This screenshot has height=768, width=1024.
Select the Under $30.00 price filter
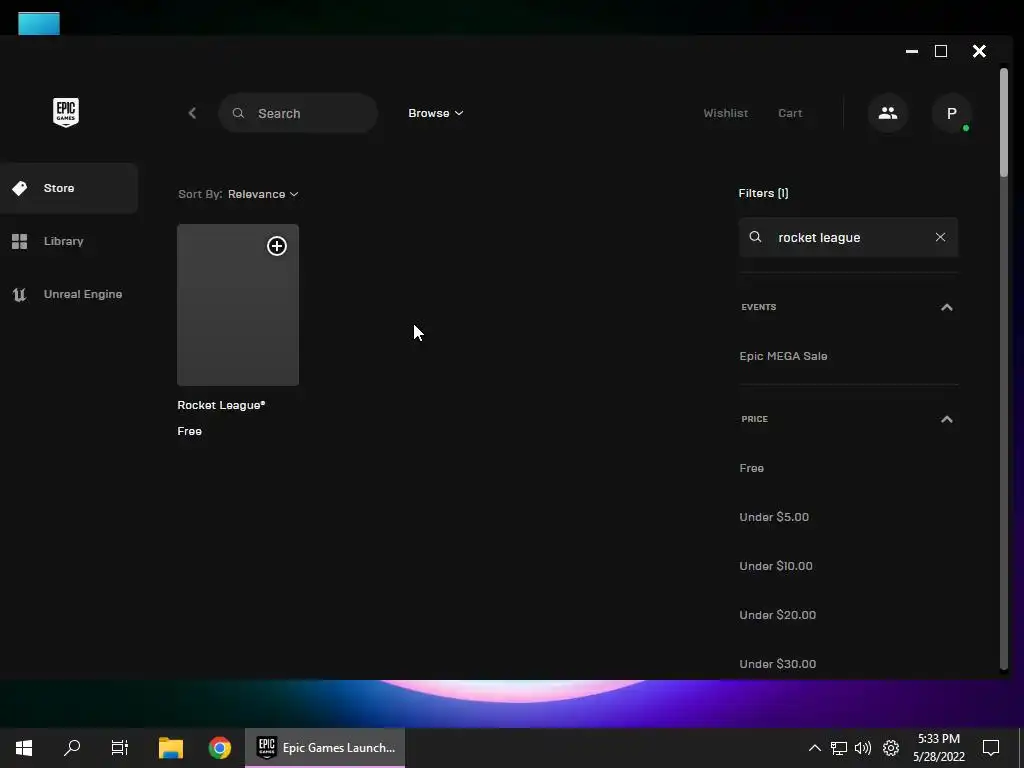pyautogui.click(x=777, y=664)
